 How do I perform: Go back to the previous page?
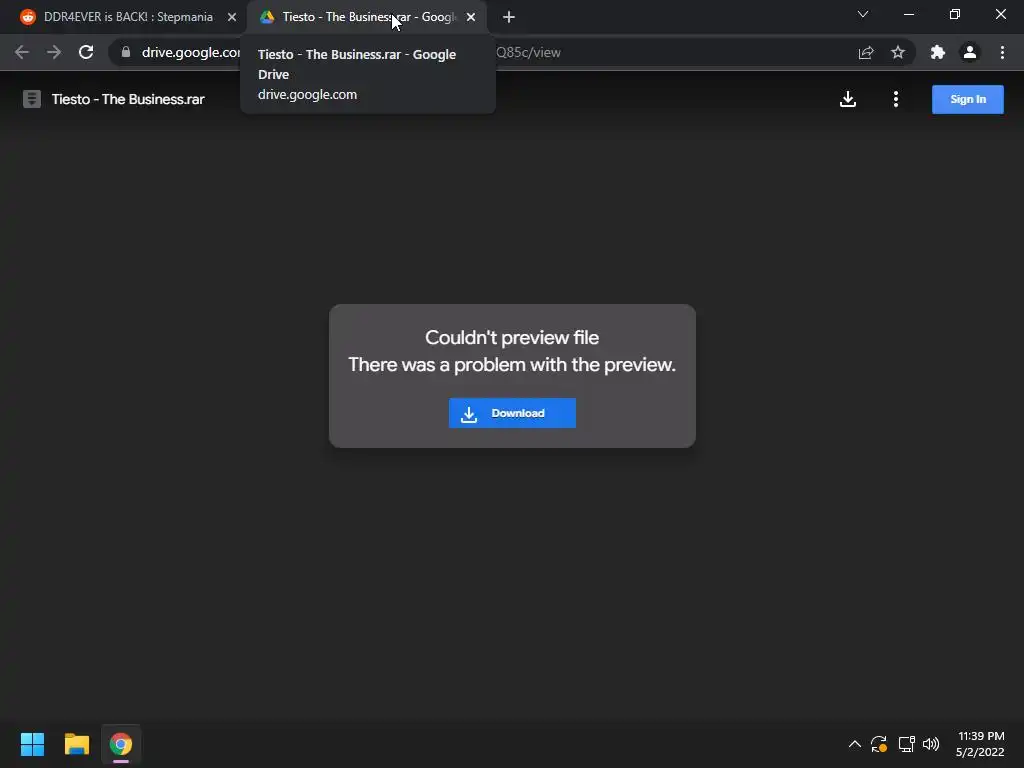22,52
